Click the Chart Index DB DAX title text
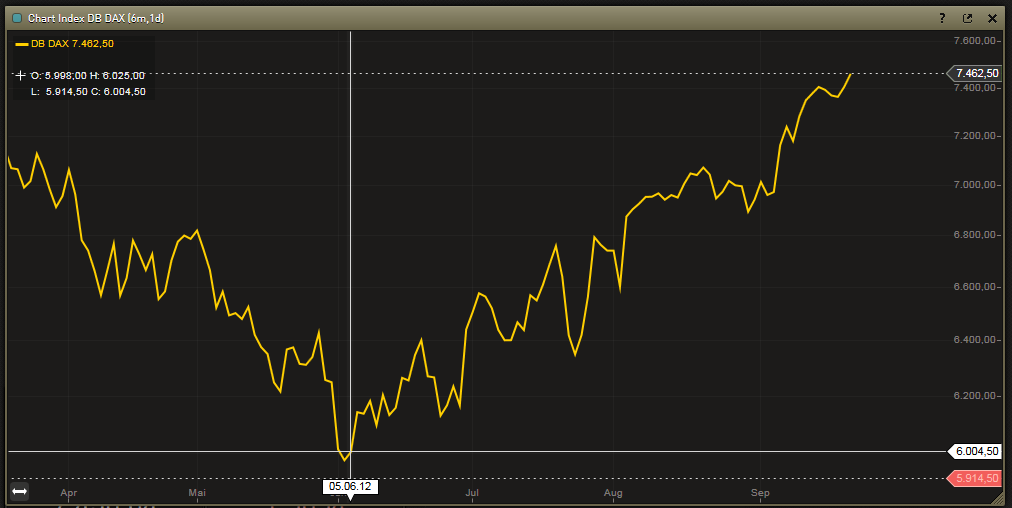 tap(96, 18)
